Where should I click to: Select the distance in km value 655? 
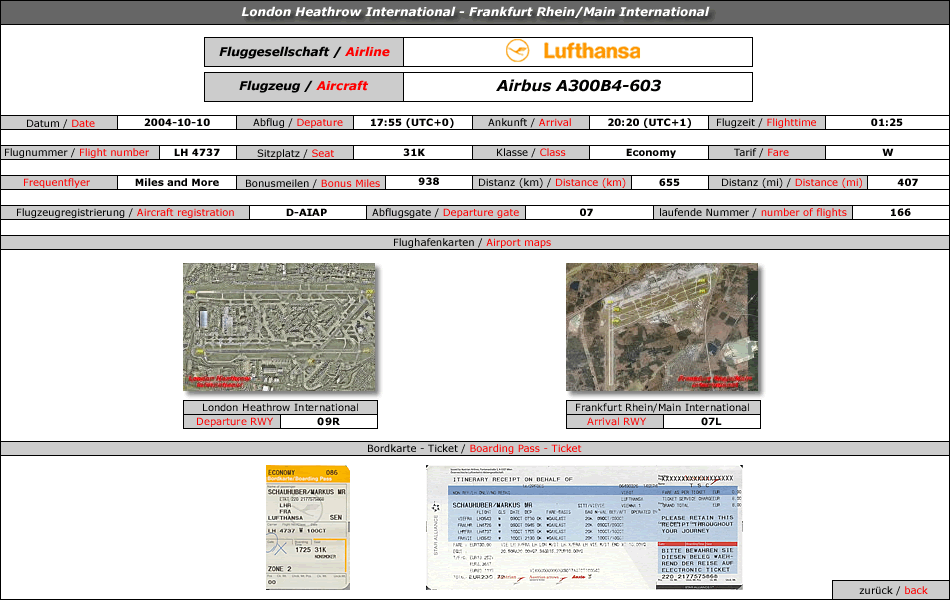(669, 182)
